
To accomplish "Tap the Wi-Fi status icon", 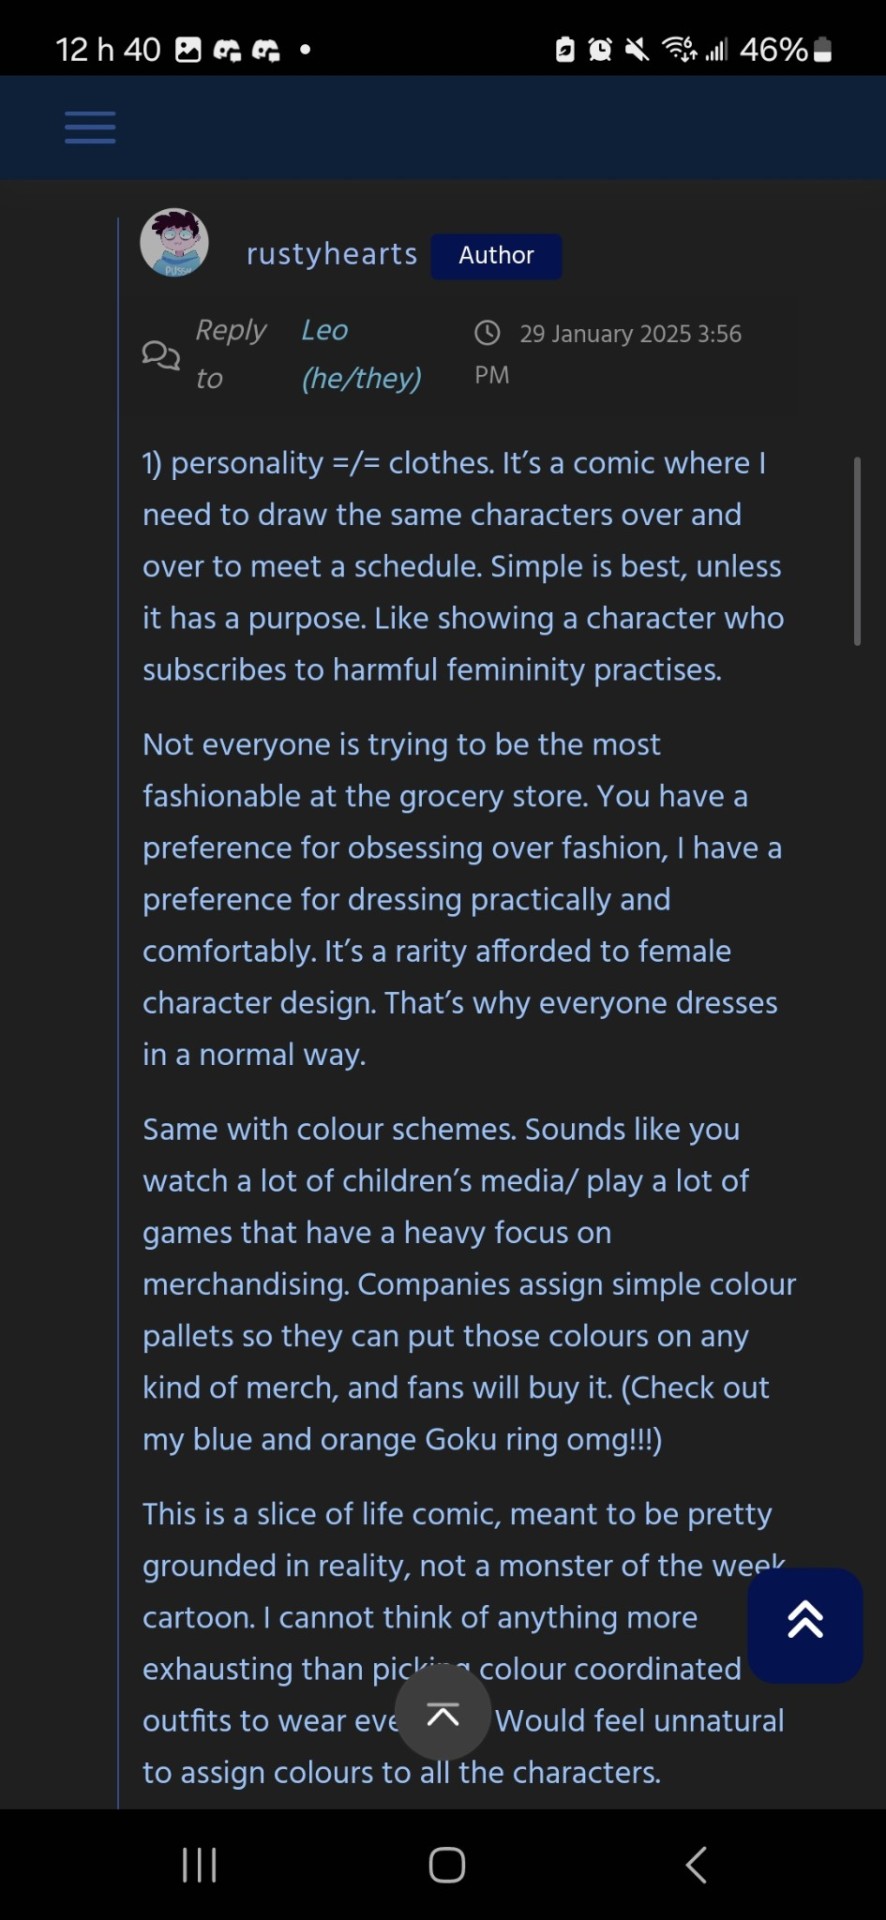I will (679, 49).
